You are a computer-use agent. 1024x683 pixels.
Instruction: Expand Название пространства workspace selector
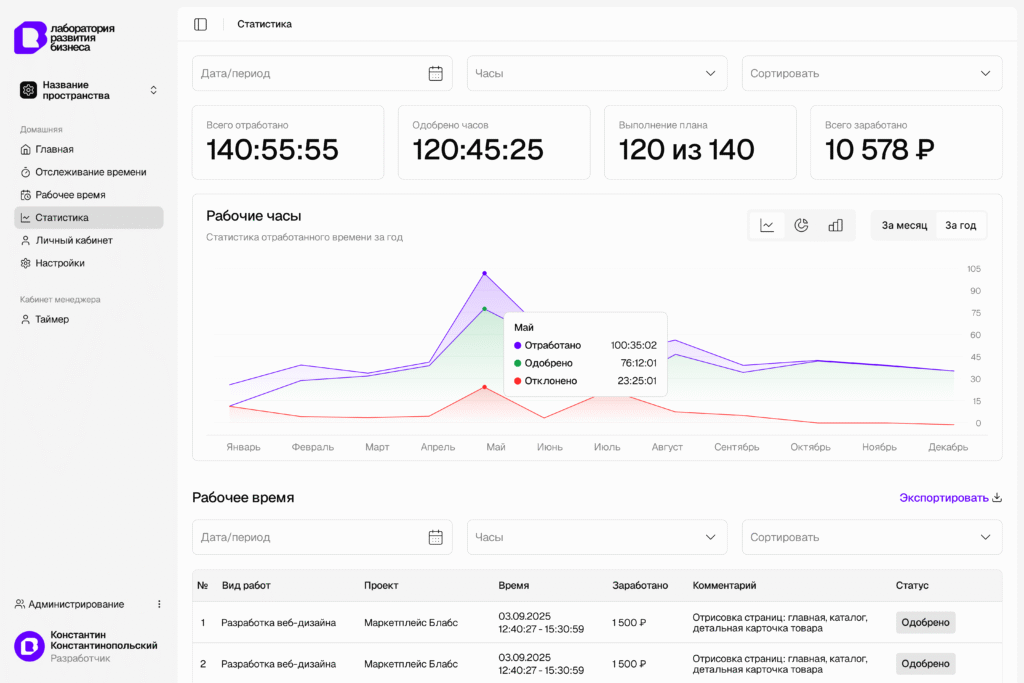(x=89, y=90)
